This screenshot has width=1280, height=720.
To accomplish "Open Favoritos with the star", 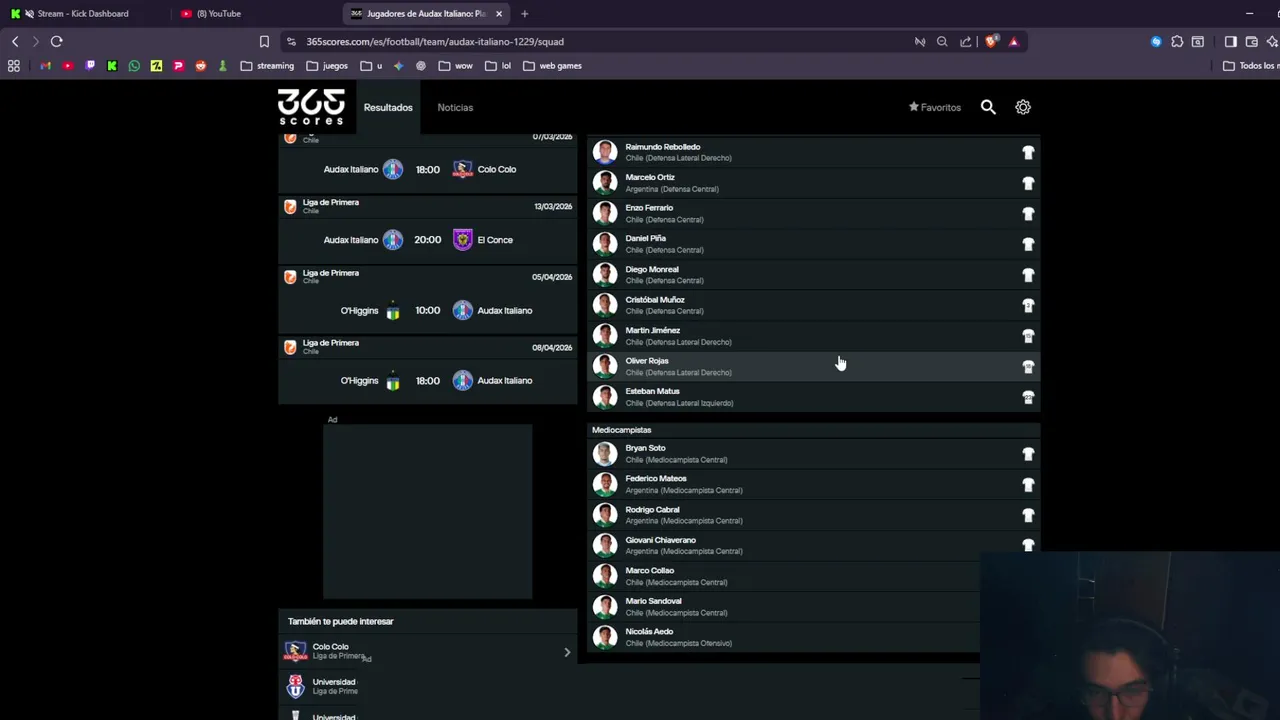I will click(935, 107).
